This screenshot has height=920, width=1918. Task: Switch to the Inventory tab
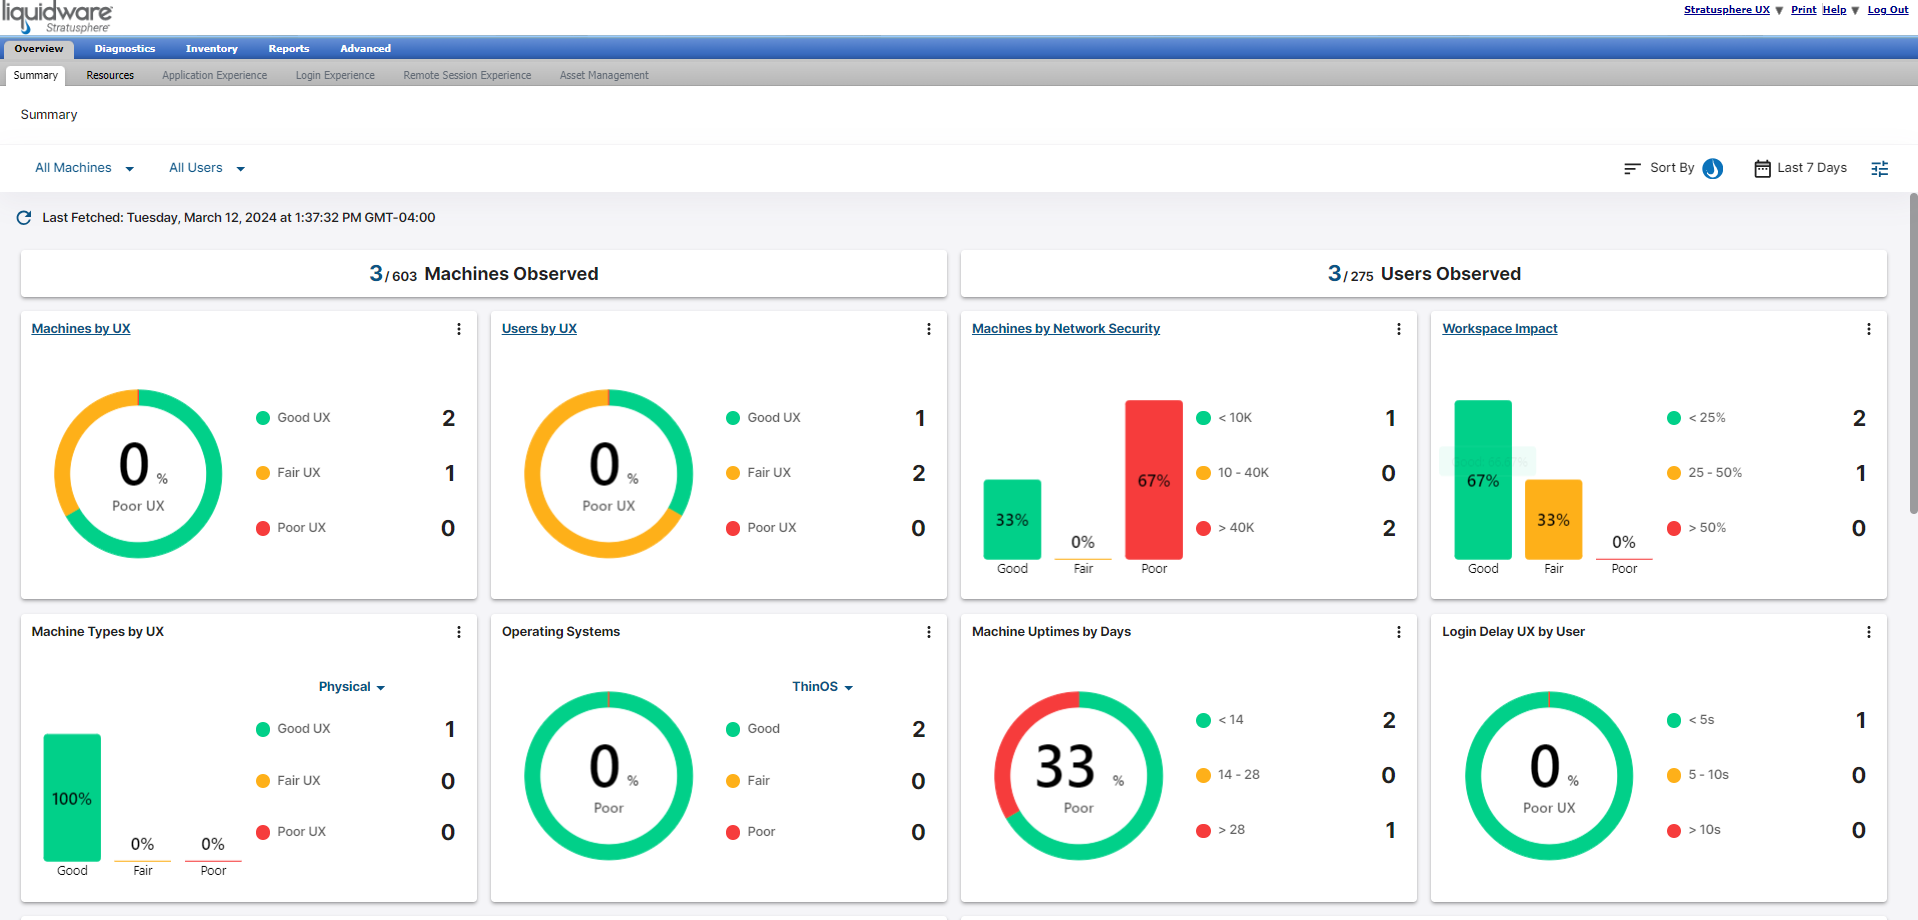click(212, 49)
